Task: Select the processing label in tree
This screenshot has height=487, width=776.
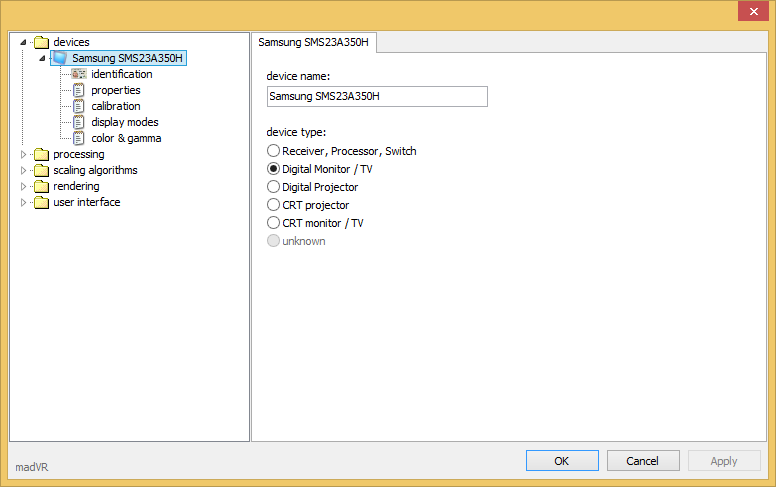Action: pyautogui.click(x=79, y=154)
